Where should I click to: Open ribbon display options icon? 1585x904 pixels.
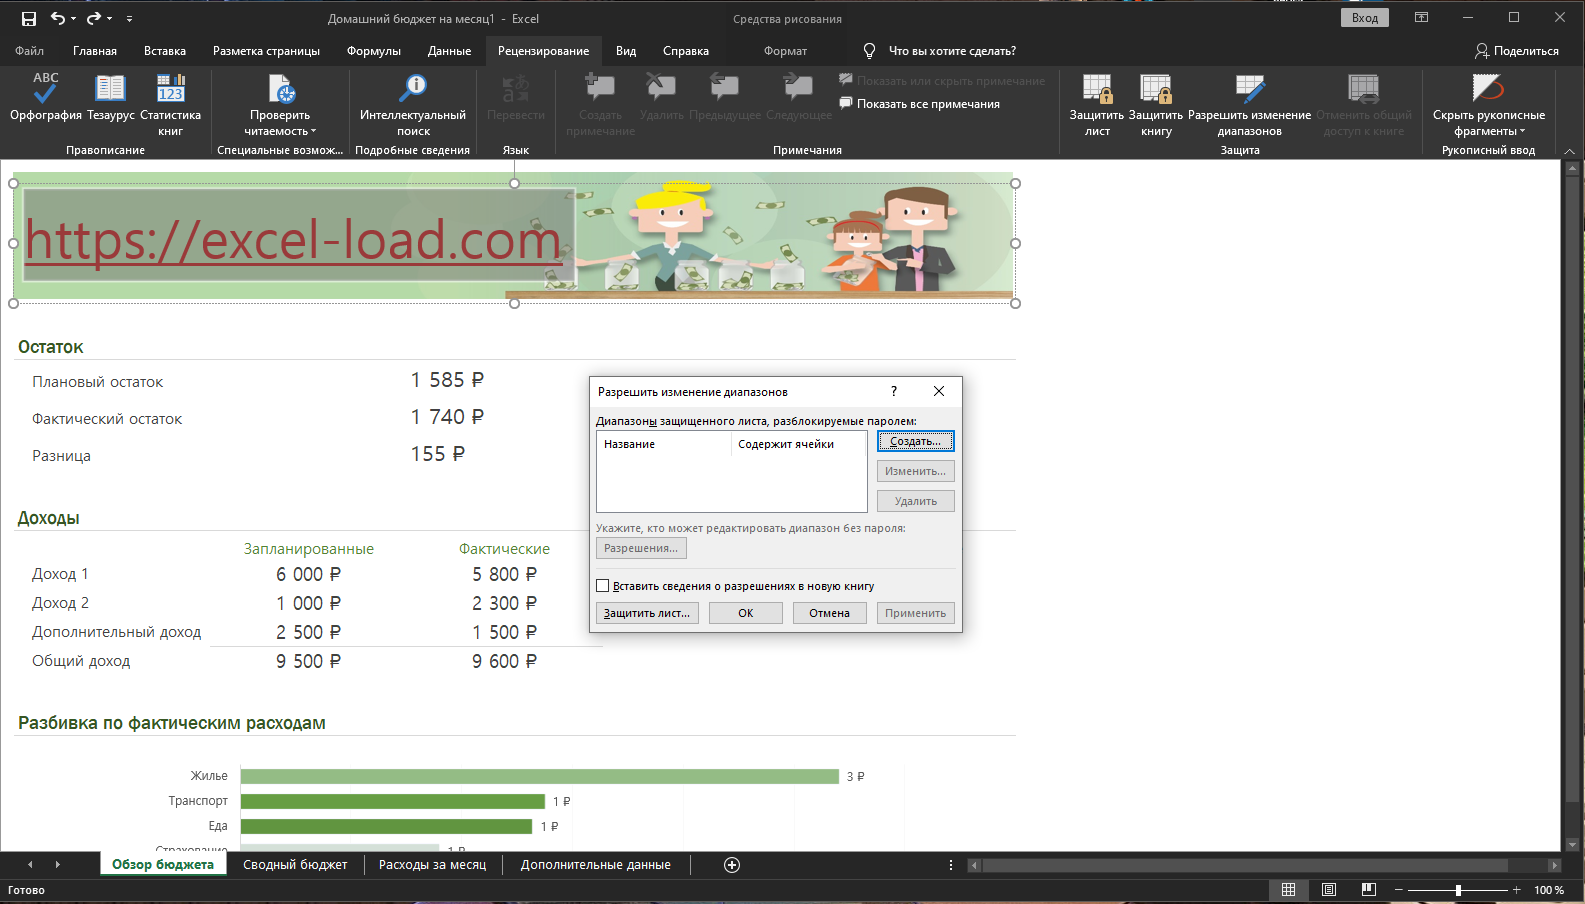pyautogui.click(x=1421, y=17)
